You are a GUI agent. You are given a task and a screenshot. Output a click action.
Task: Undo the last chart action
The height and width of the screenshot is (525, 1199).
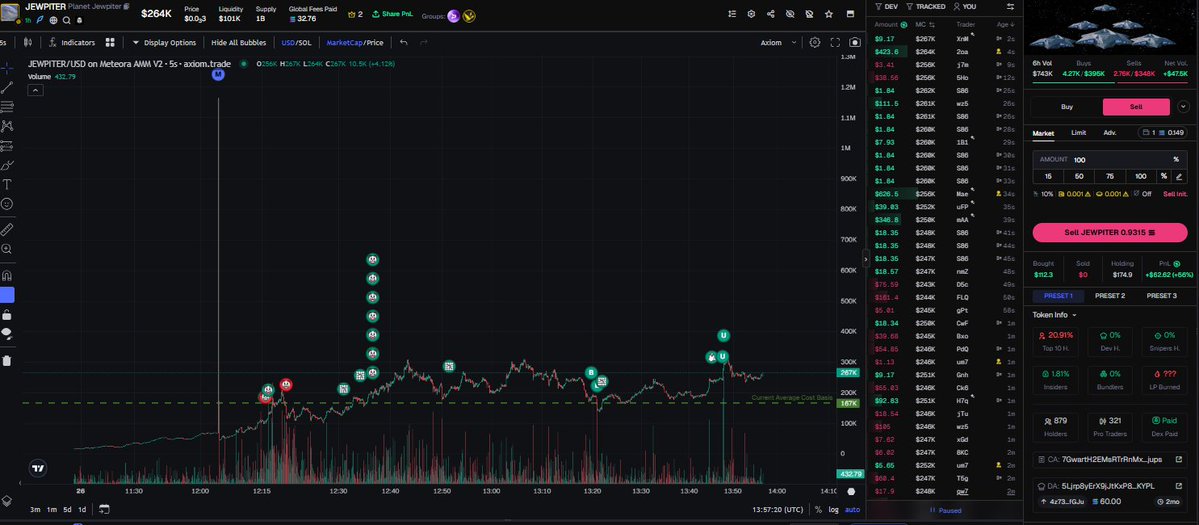click(404, 43)
